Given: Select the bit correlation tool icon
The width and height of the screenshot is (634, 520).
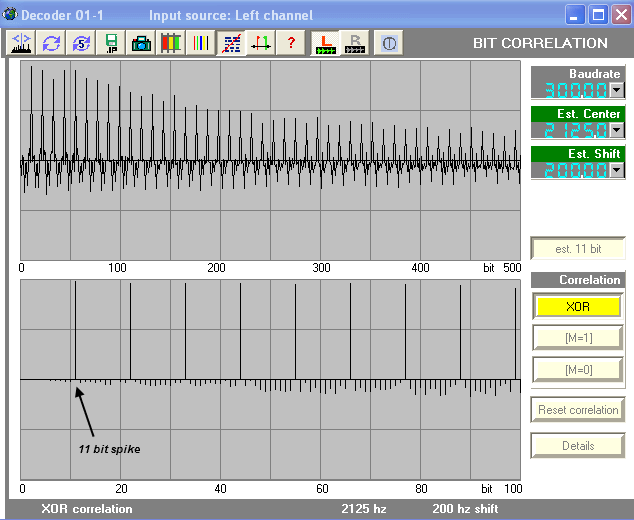Looking at the screenshot, I should pyautogui.click(x=231, y=43).
